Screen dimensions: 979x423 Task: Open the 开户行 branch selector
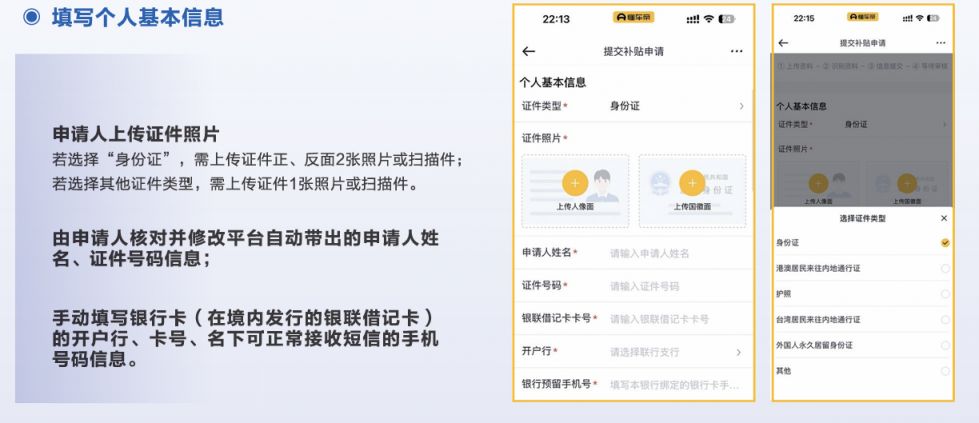tap(739, 352)
